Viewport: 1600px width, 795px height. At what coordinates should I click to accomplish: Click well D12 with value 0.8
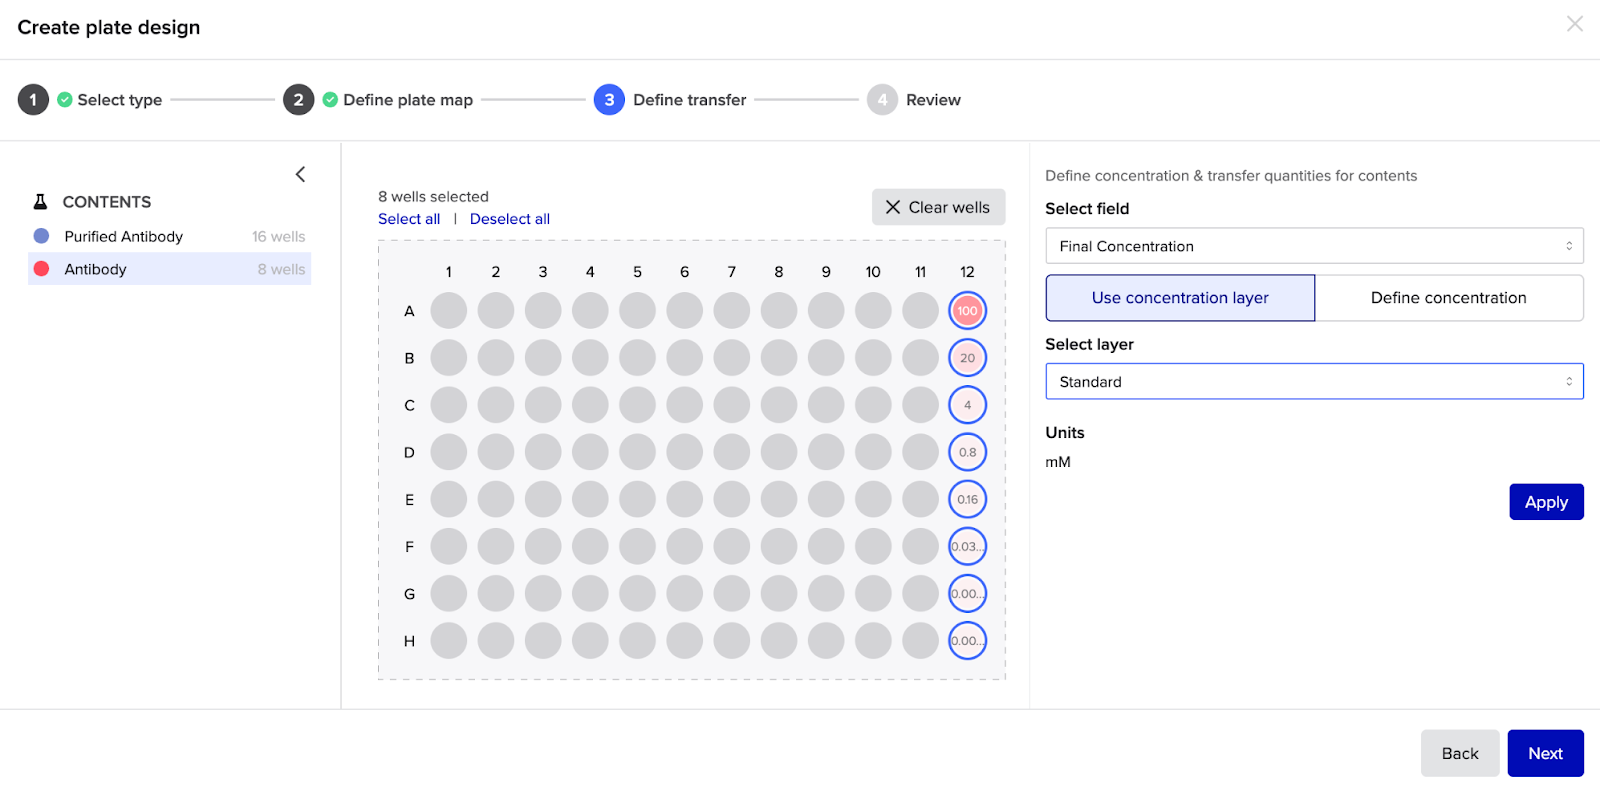tap(967, 452)
